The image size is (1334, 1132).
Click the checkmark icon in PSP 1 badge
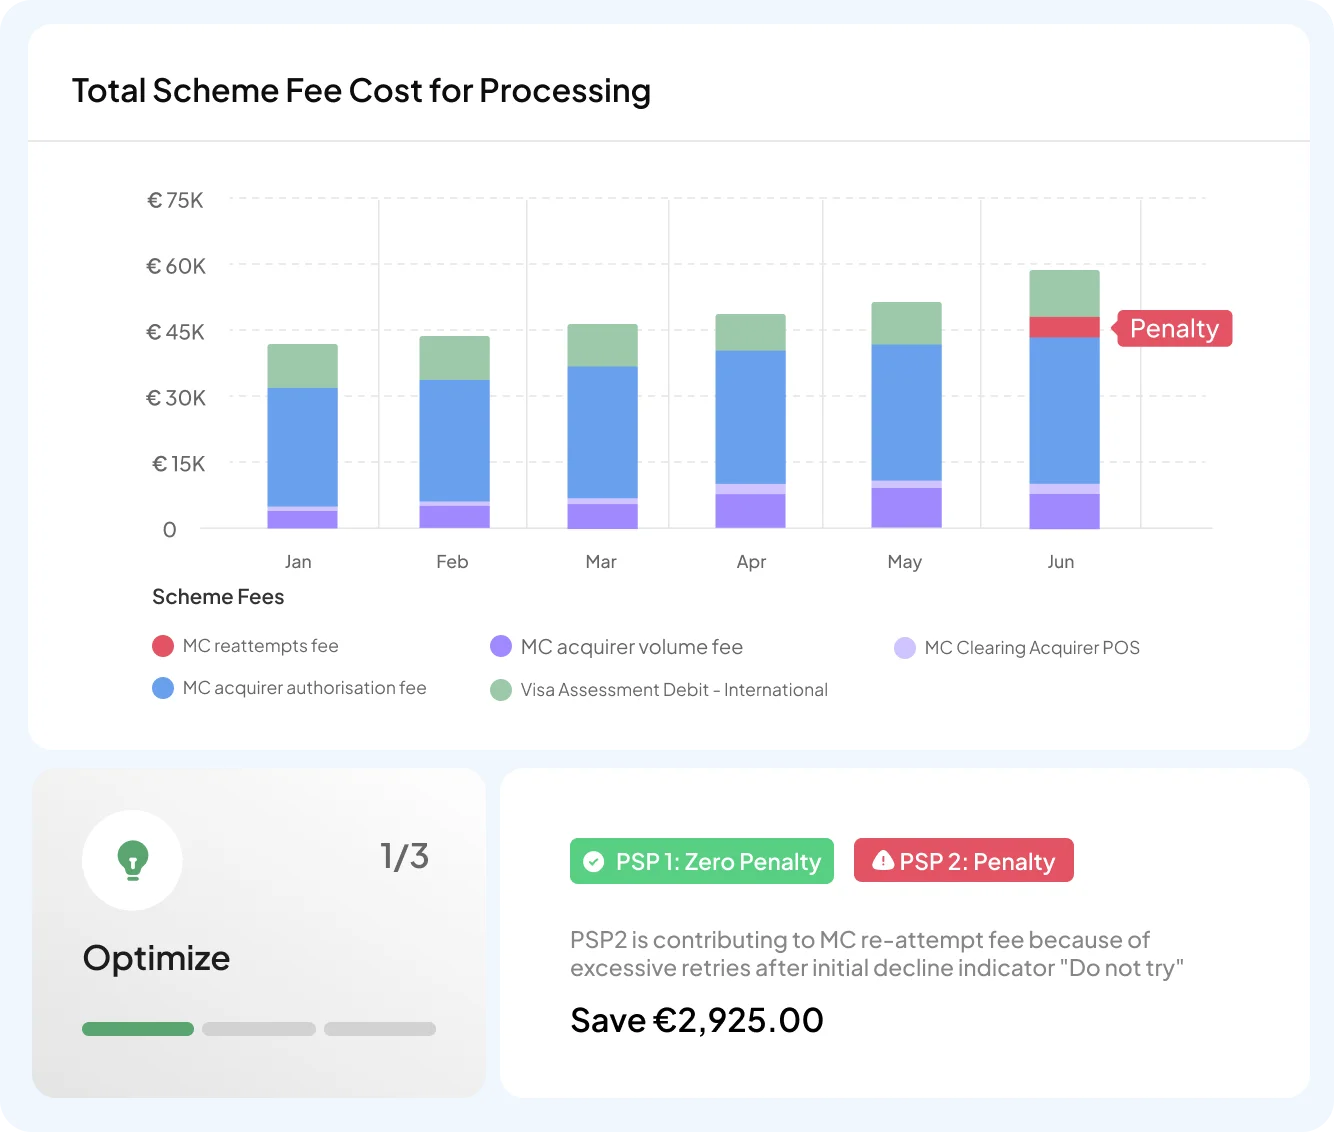point(593,862)
